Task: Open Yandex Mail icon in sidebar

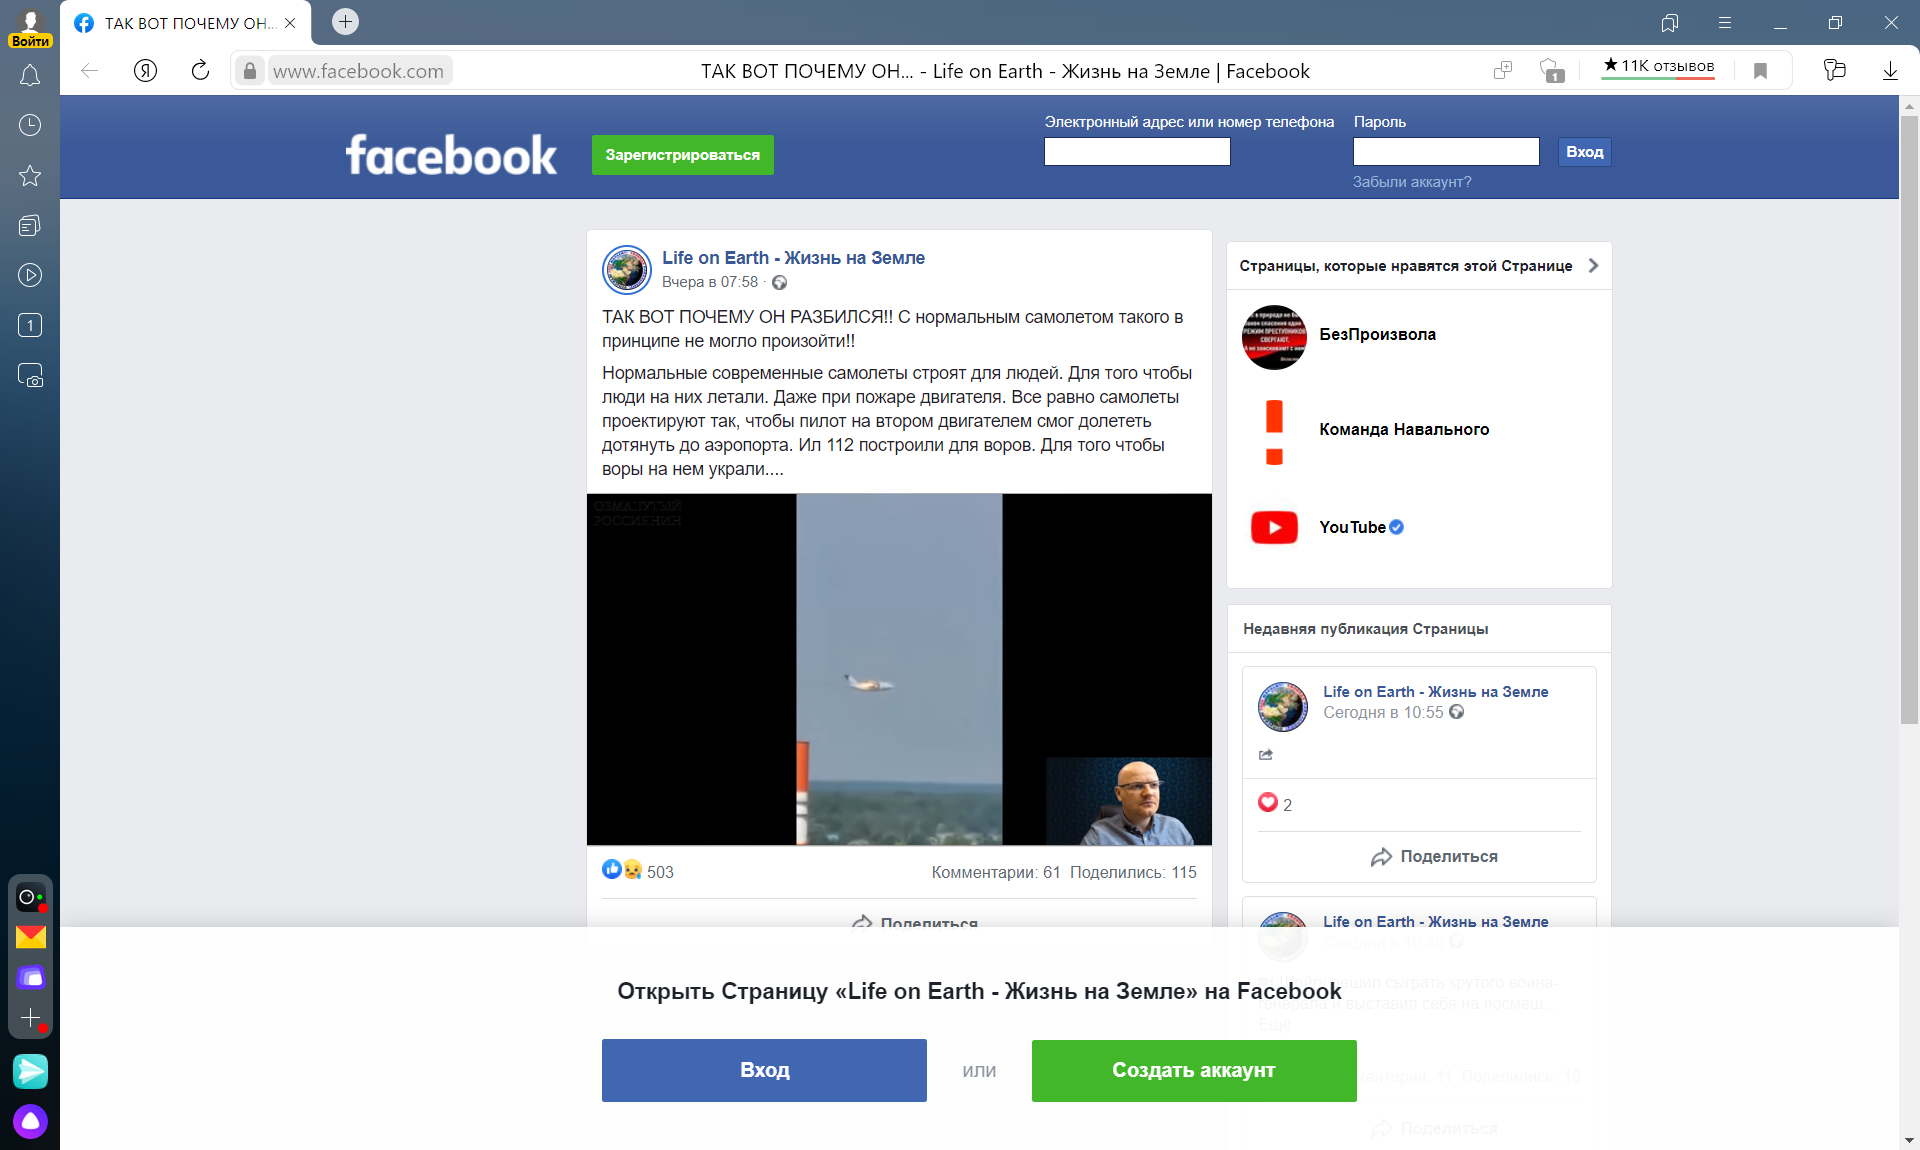Action: tap(31, 937)
